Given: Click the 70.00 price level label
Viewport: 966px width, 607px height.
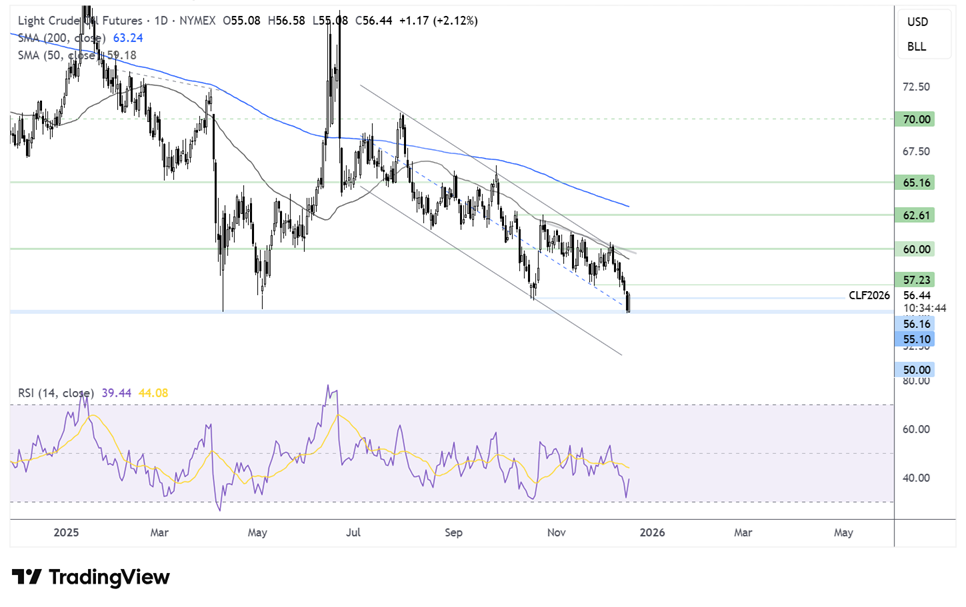Looking at the screenshot, I should point(918,119).
